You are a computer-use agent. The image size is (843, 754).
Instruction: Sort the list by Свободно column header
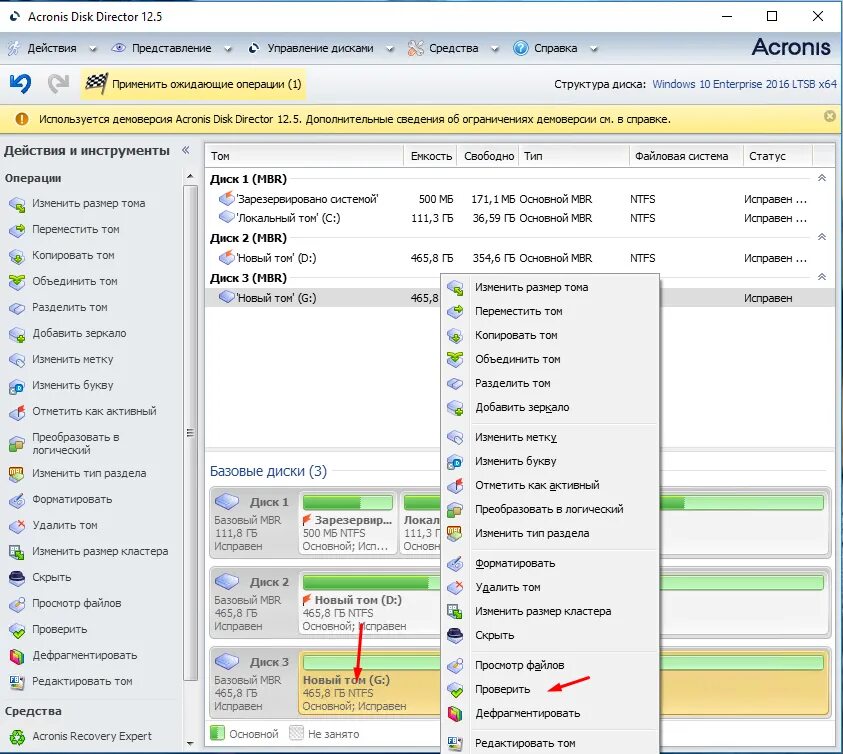[x=488, y=156]
